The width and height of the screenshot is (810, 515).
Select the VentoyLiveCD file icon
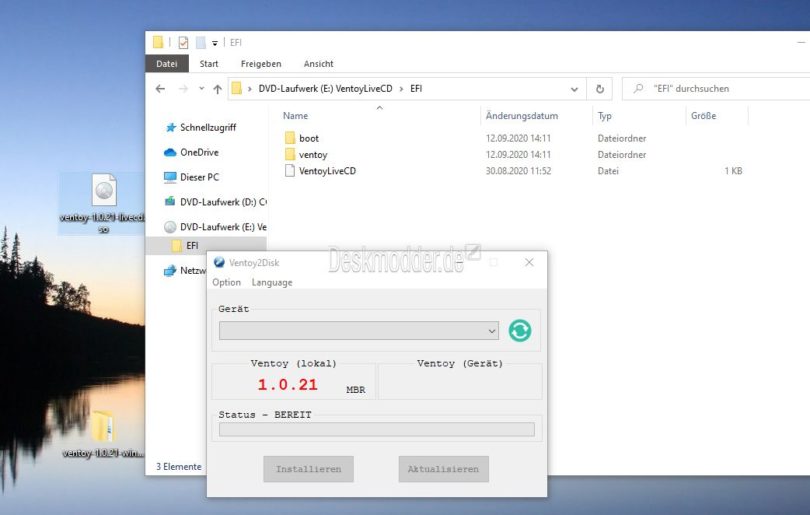click(x=290, y=170)
